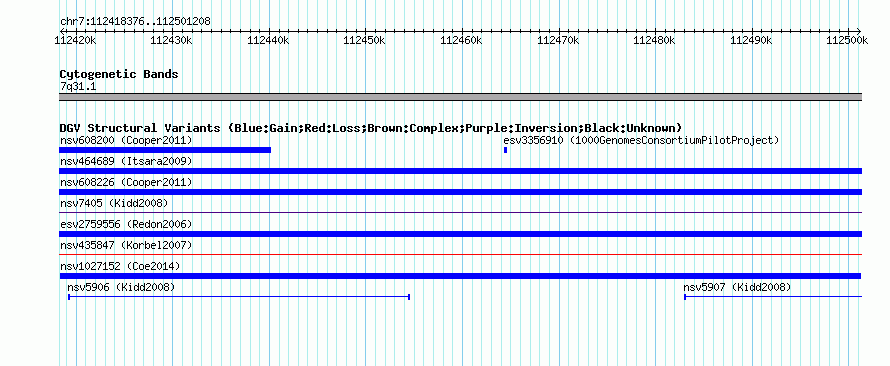This screenshot has height=366, width=890.
Task: Click the 112440k ruler position
Action: [x=268, y=40]
